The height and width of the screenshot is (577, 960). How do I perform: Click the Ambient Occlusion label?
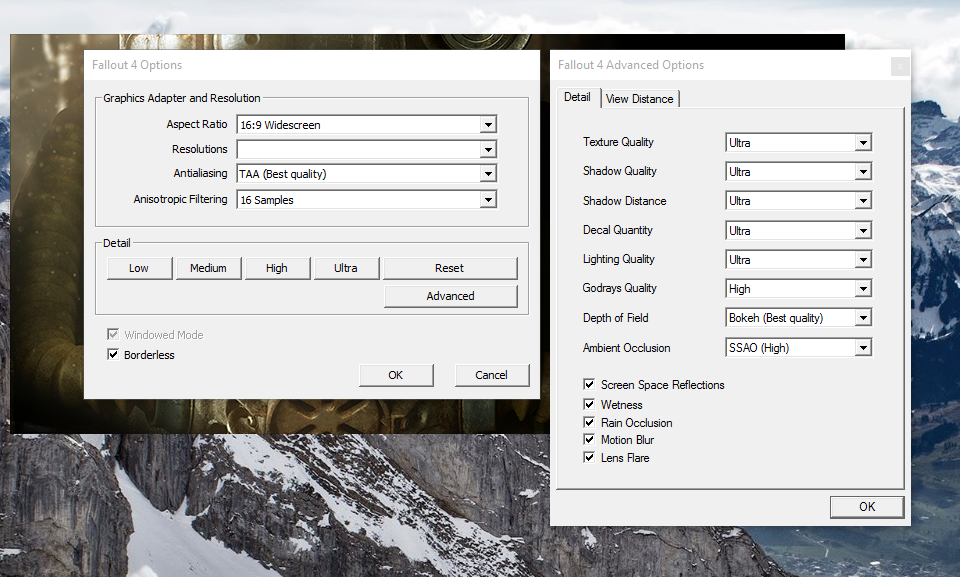coord(626,348)
